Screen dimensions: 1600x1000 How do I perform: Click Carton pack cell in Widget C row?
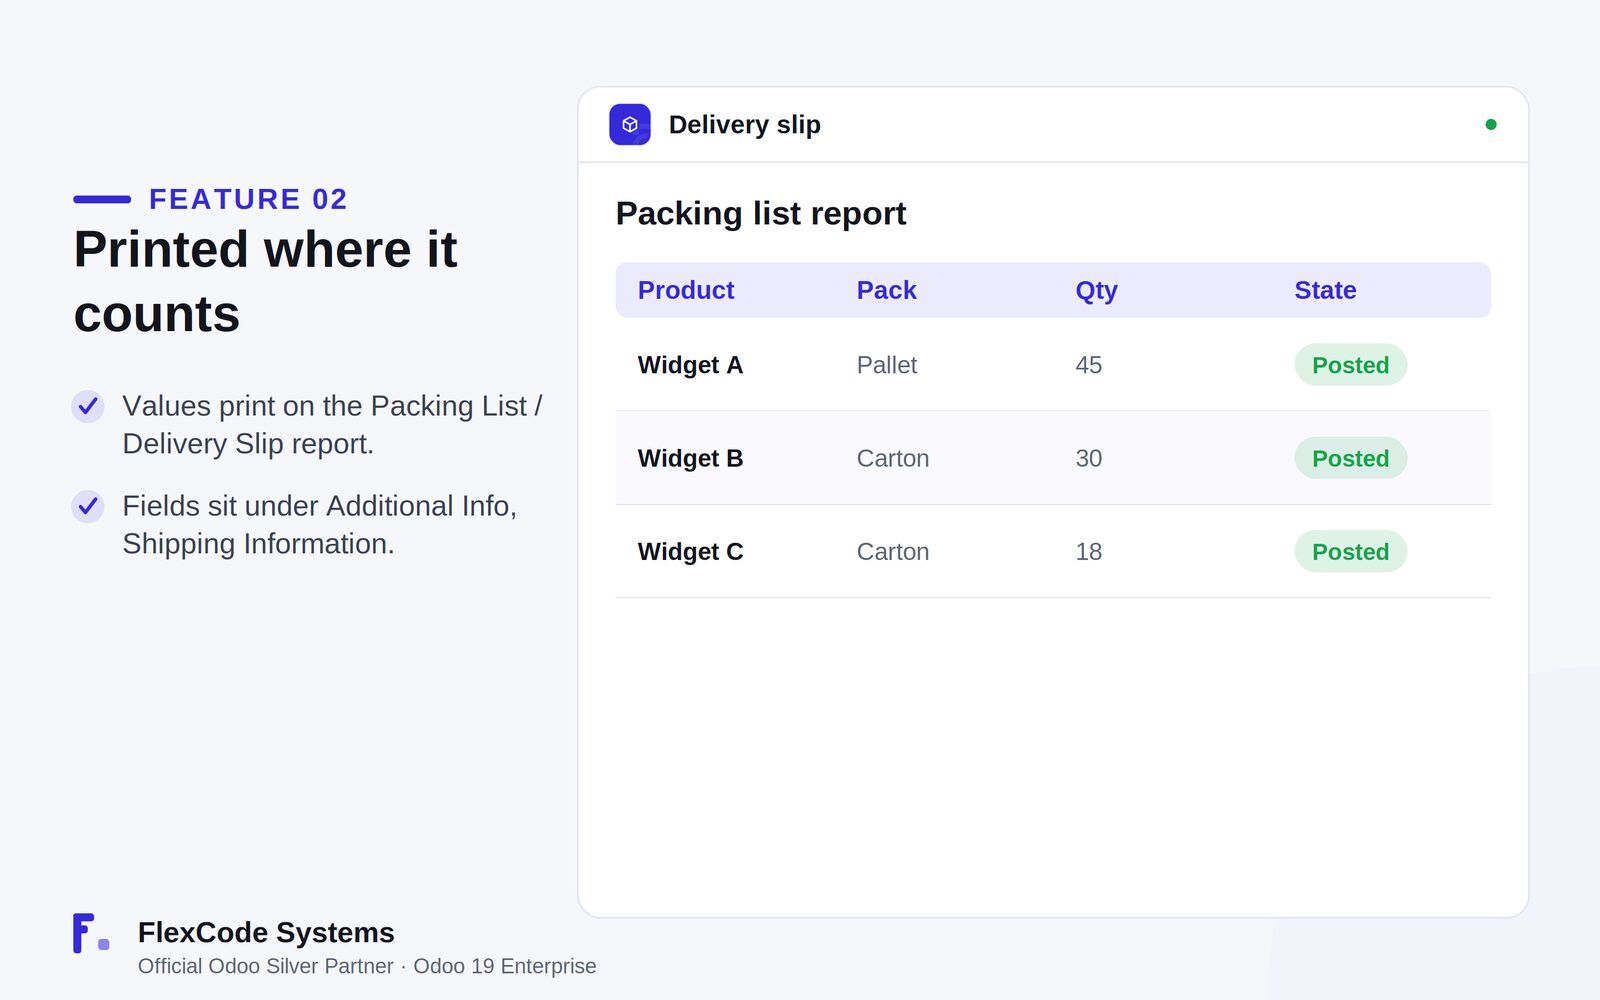[893, 551]
